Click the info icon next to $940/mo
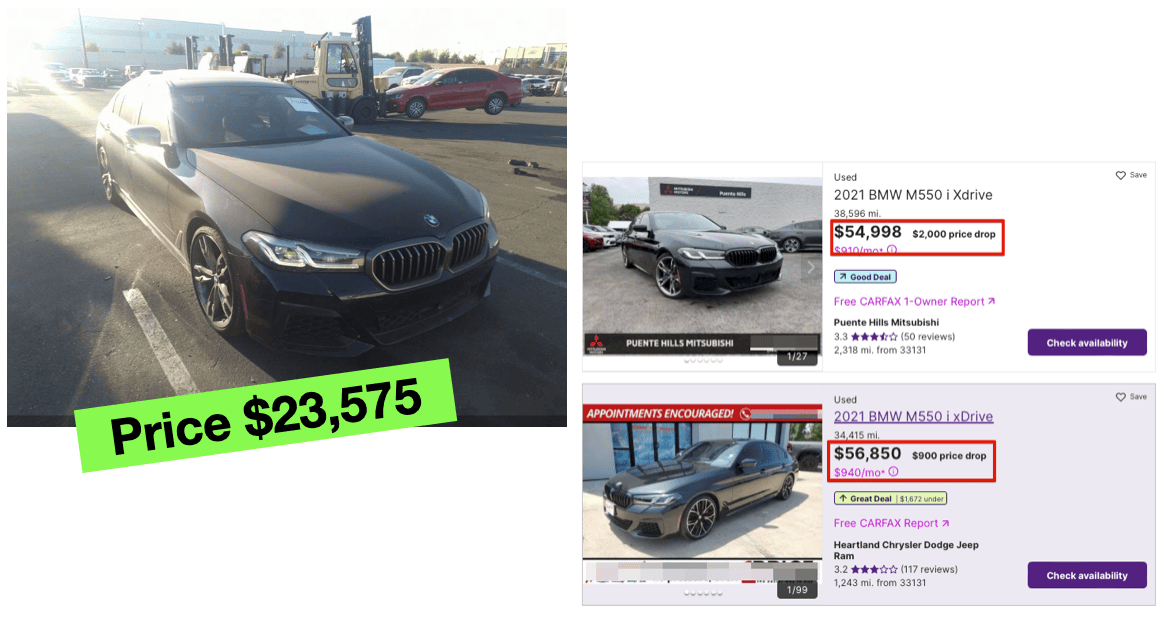This screenshot has width=1166, height=617. click(x=893, y=472)
